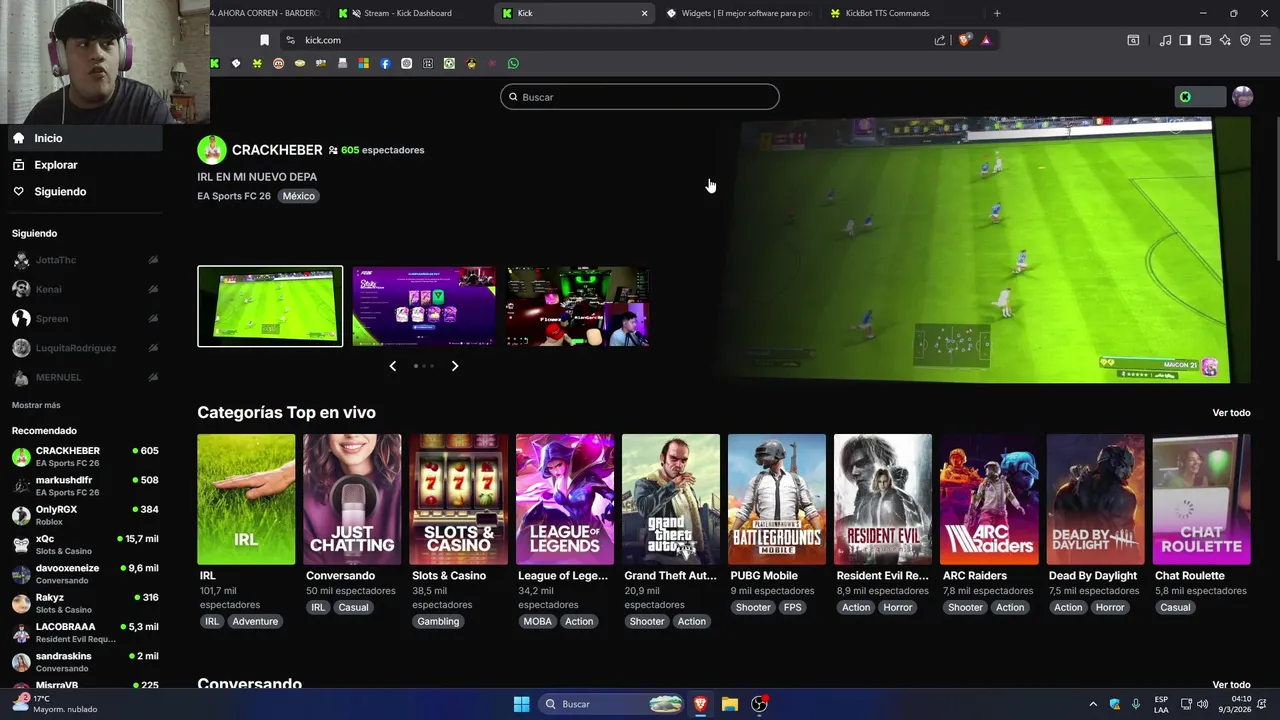Open recommended channel davooxeneize
Viewport: 1280px width, 720px height.
pyautogui.click(x=85, y=574)
